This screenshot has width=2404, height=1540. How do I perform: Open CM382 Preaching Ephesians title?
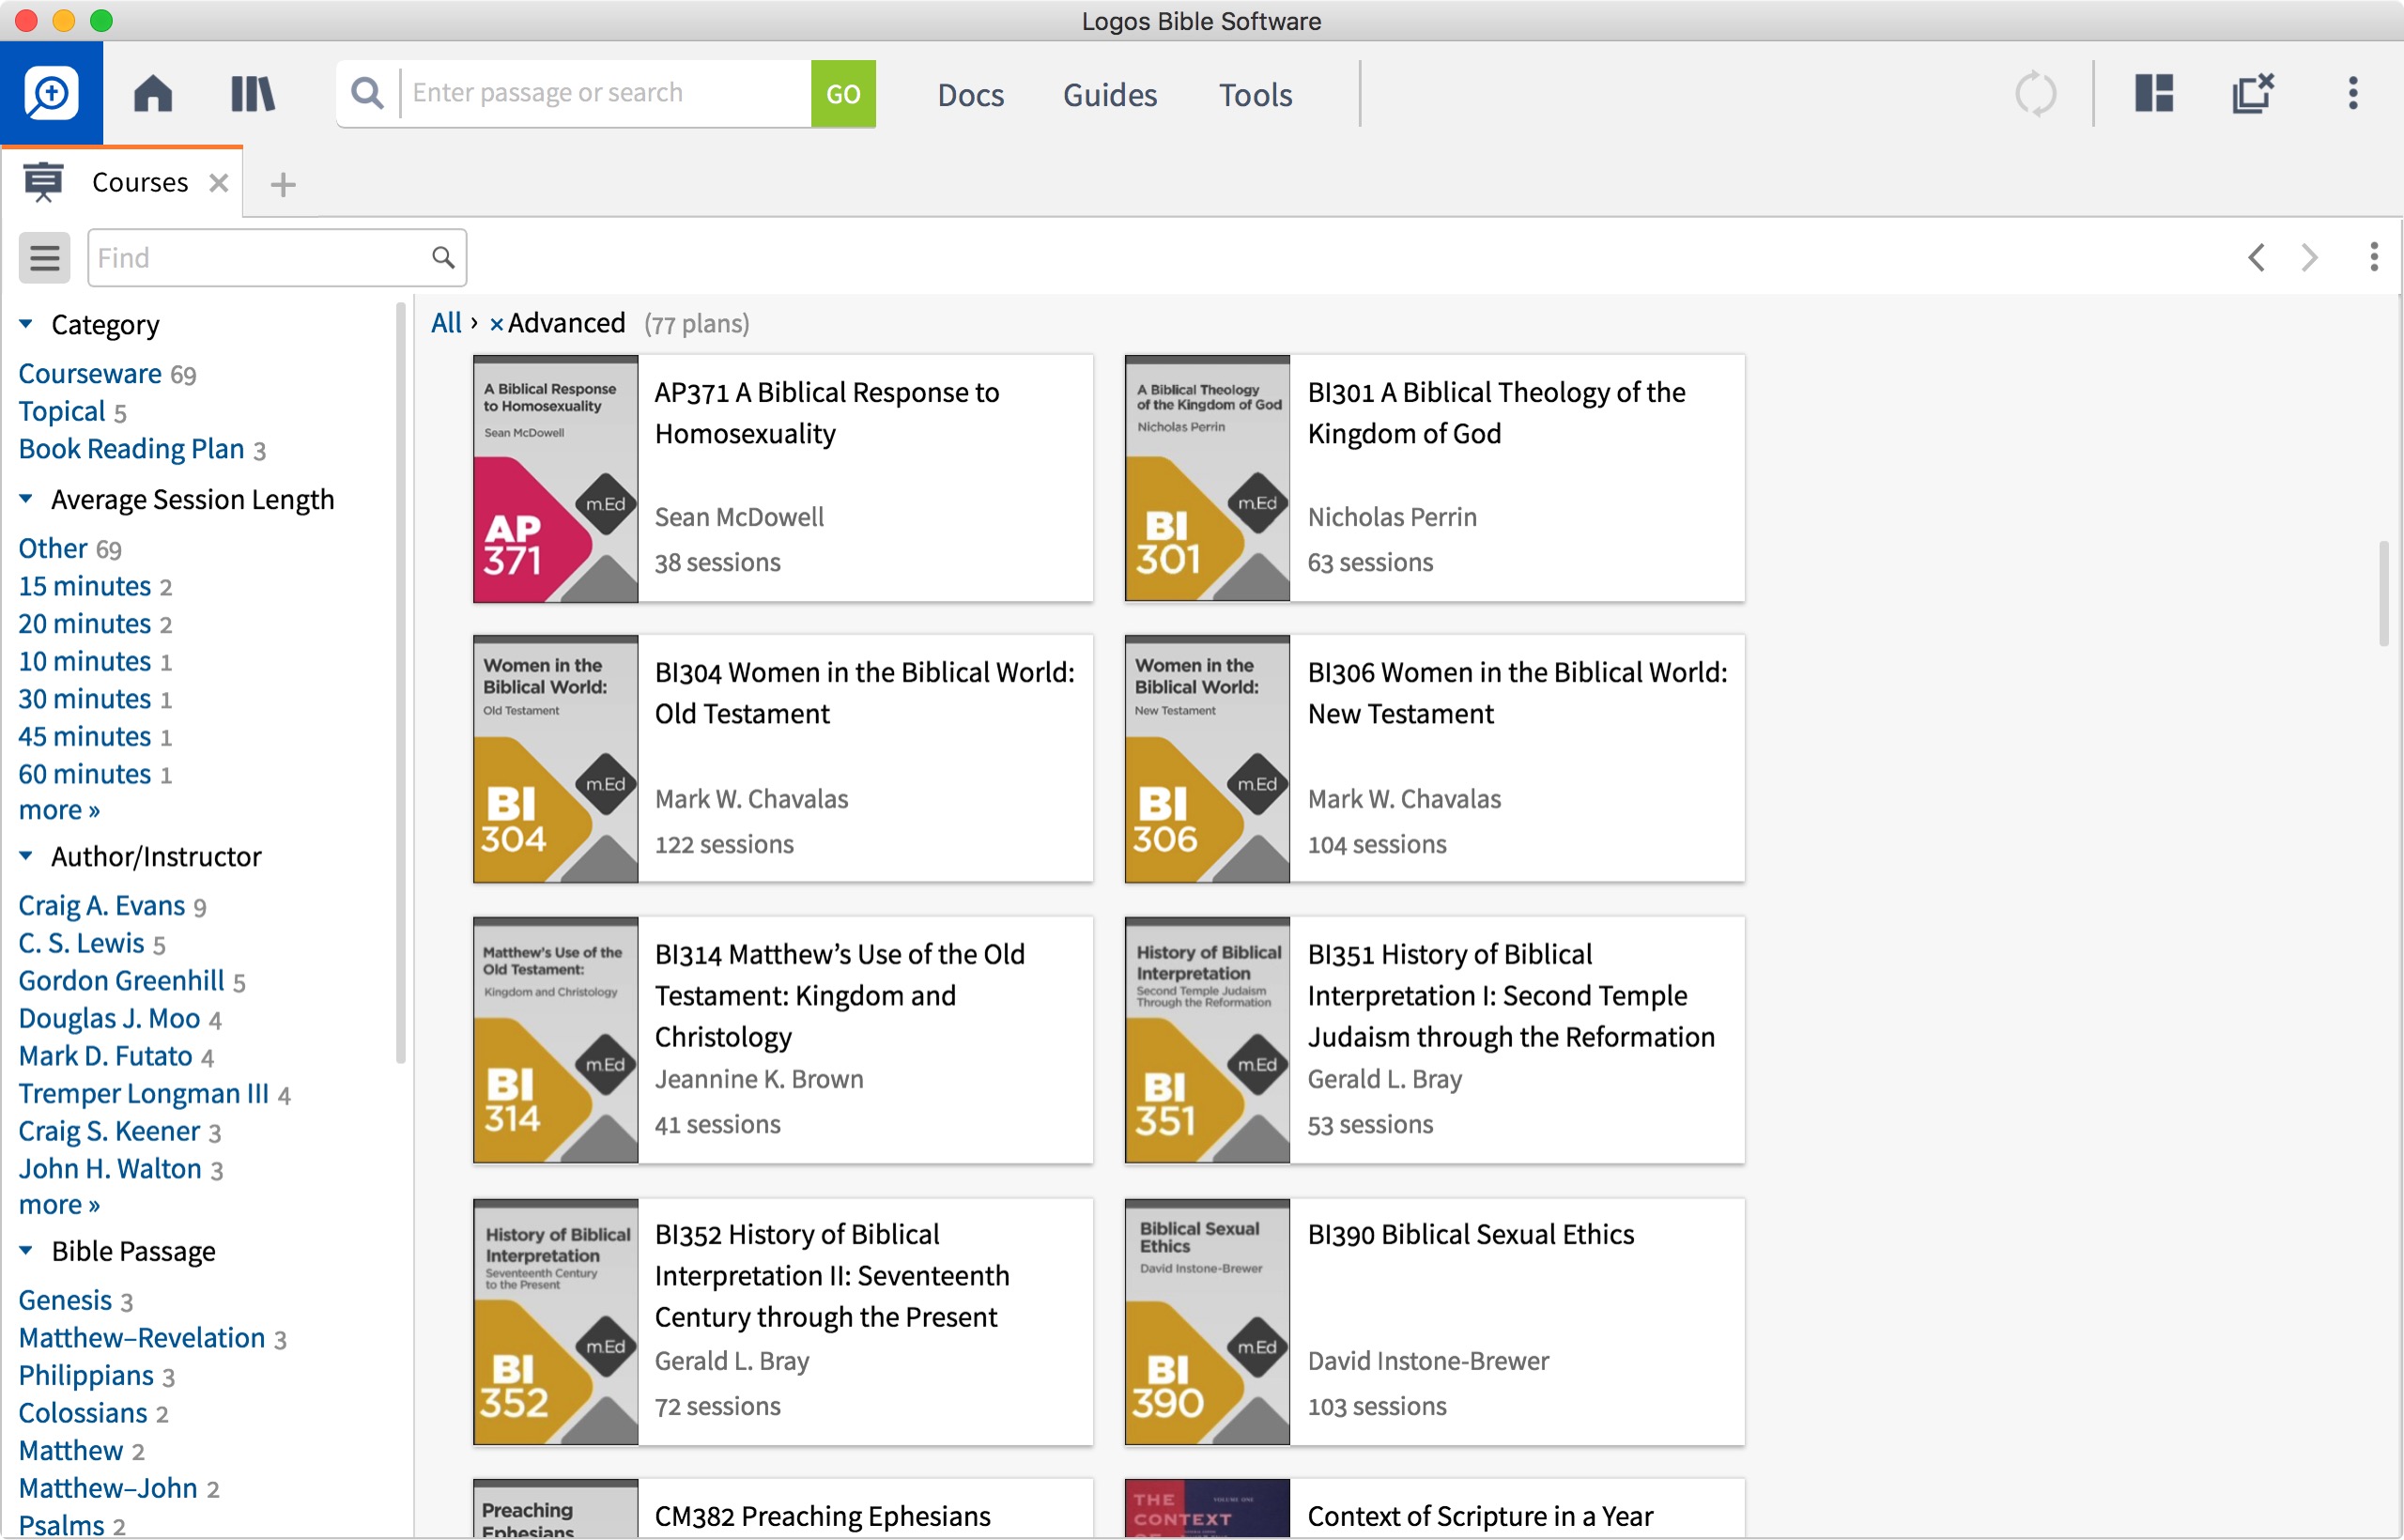[x=822, y=1516]
